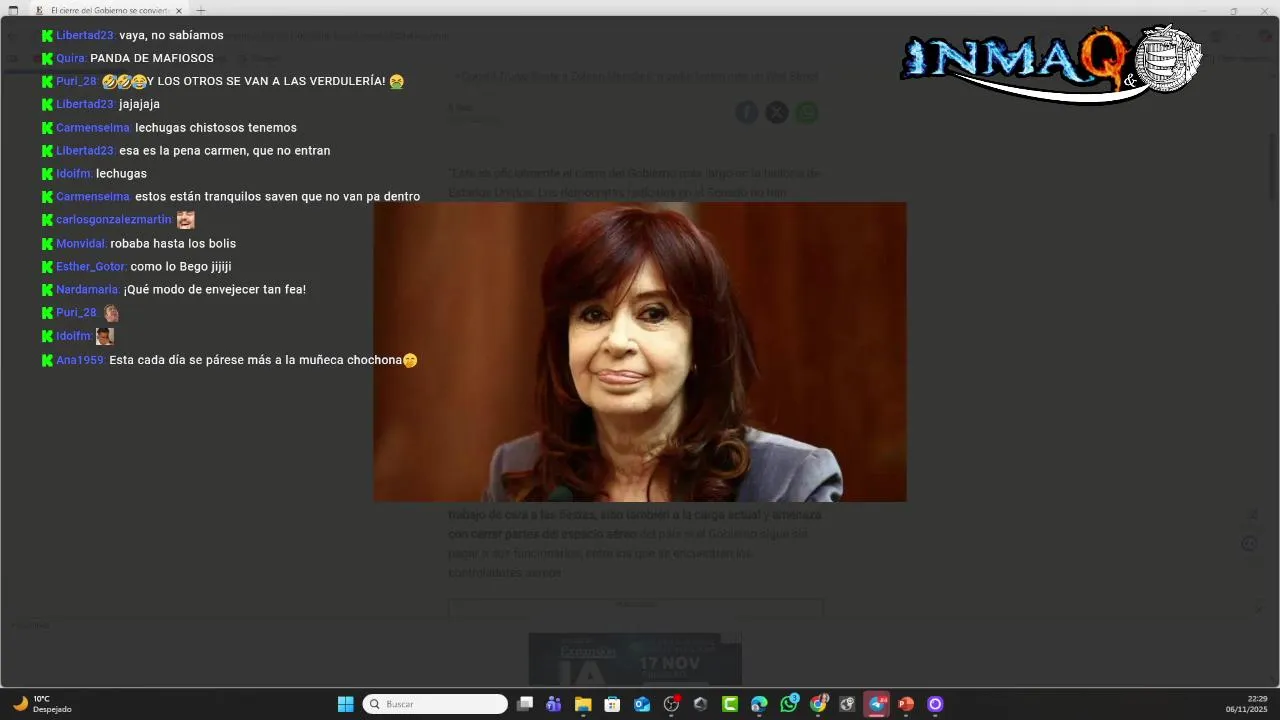Click the emote next to Puri_28's last message

[111, 313]
